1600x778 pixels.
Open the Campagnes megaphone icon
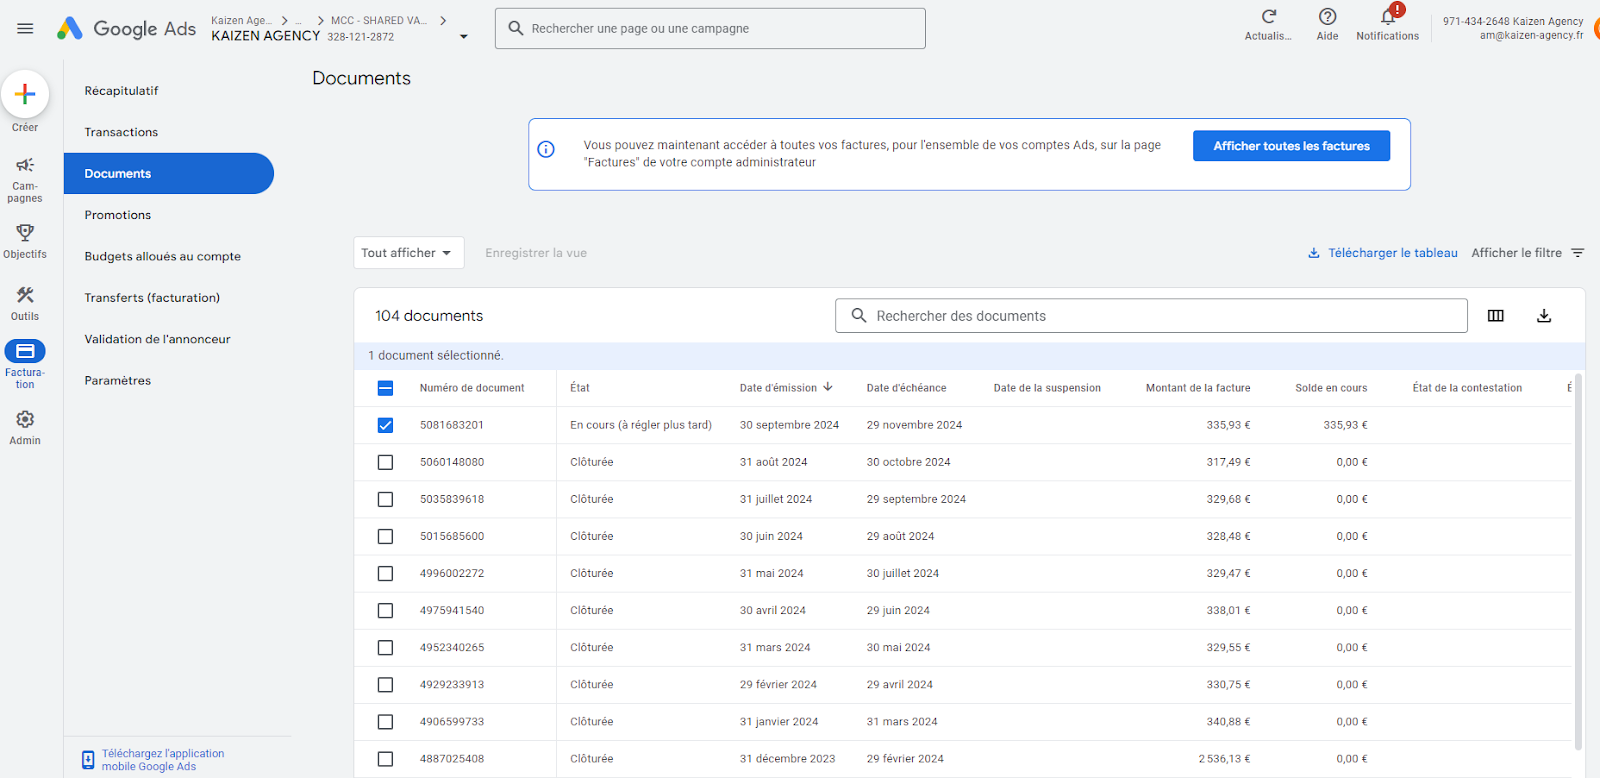click(x=25, y=165)
